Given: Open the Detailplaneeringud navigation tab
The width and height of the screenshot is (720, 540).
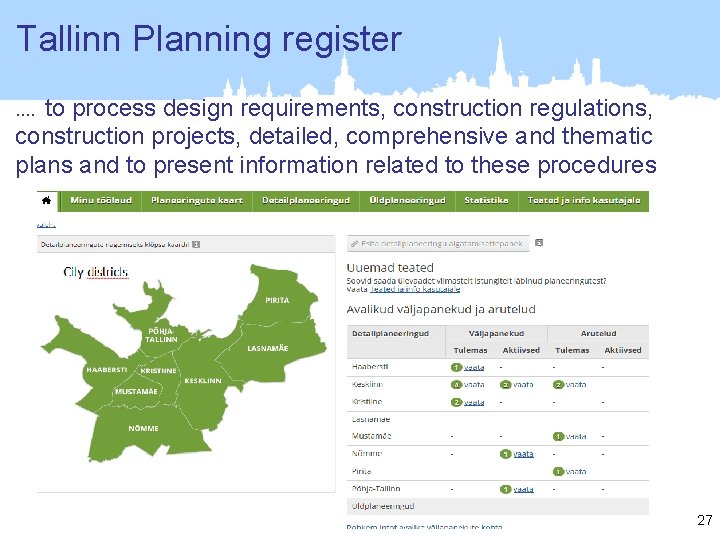Looking at the screenshot, I should click(306, 201).
